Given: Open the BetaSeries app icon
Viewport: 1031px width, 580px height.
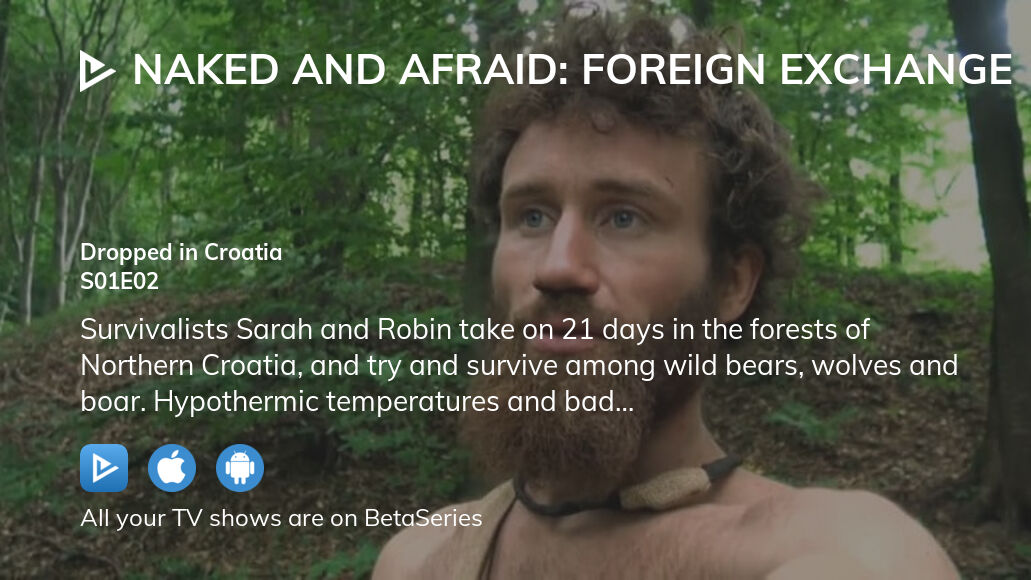Looking at the screenshot, I should (104, 468).
